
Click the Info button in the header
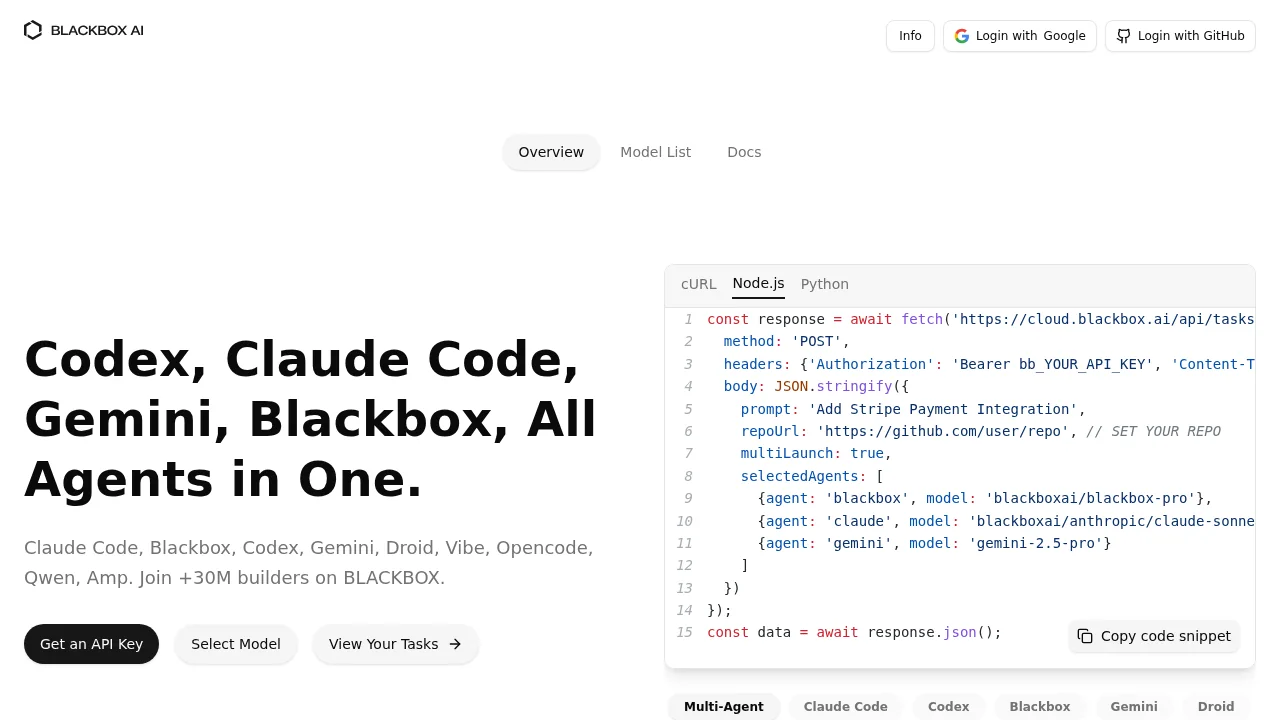point(910,36)
